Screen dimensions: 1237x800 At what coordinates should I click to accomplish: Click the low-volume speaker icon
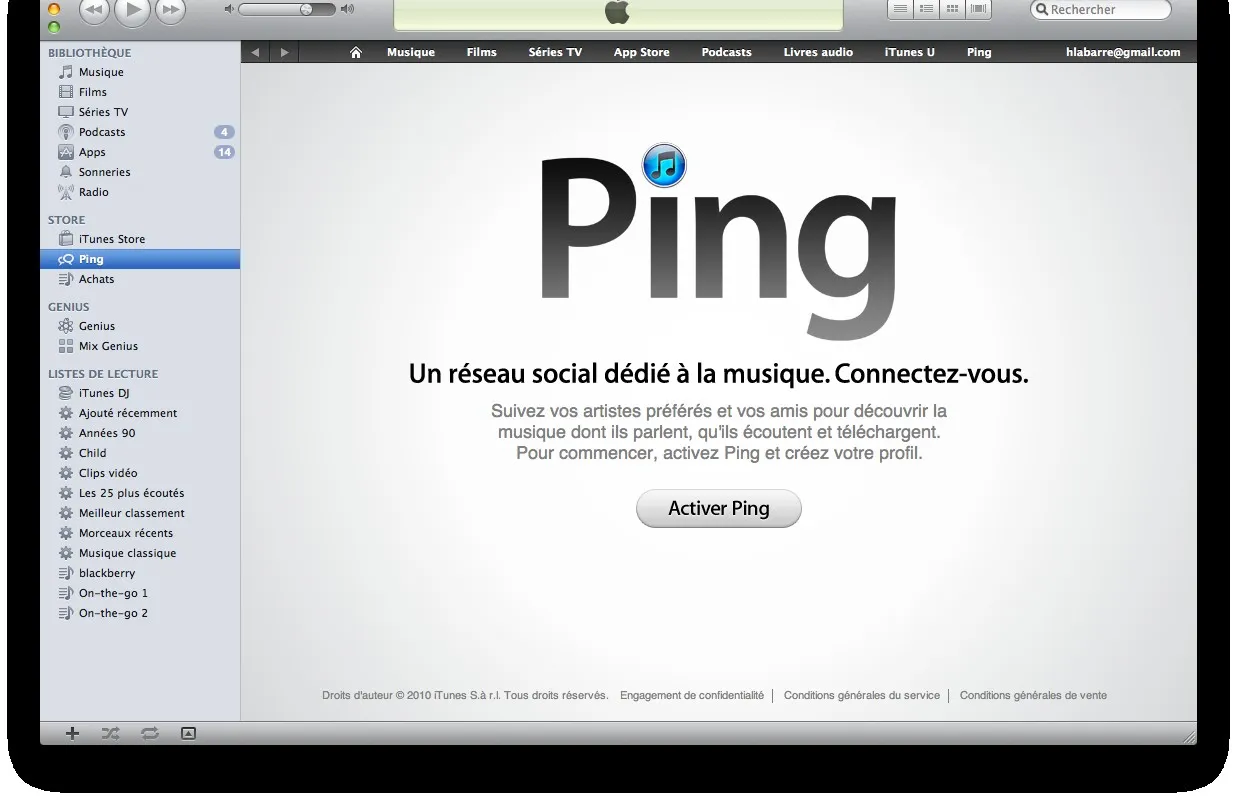point(229,9)
